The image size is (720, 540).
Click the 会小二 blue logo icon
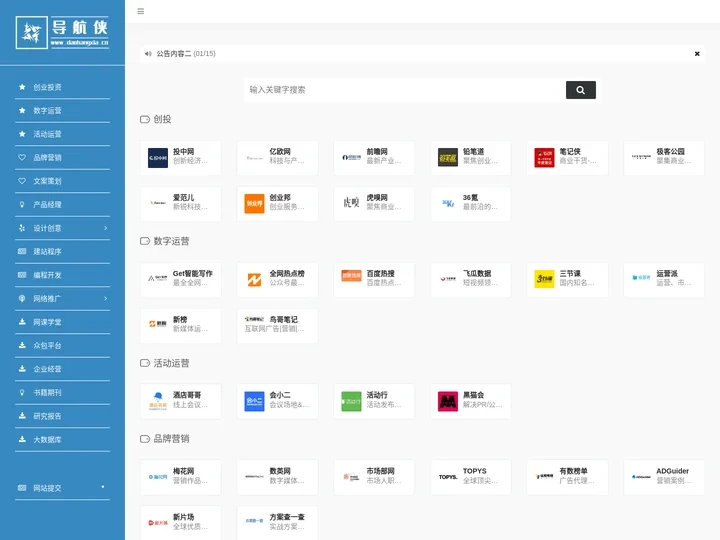point(254,401)
